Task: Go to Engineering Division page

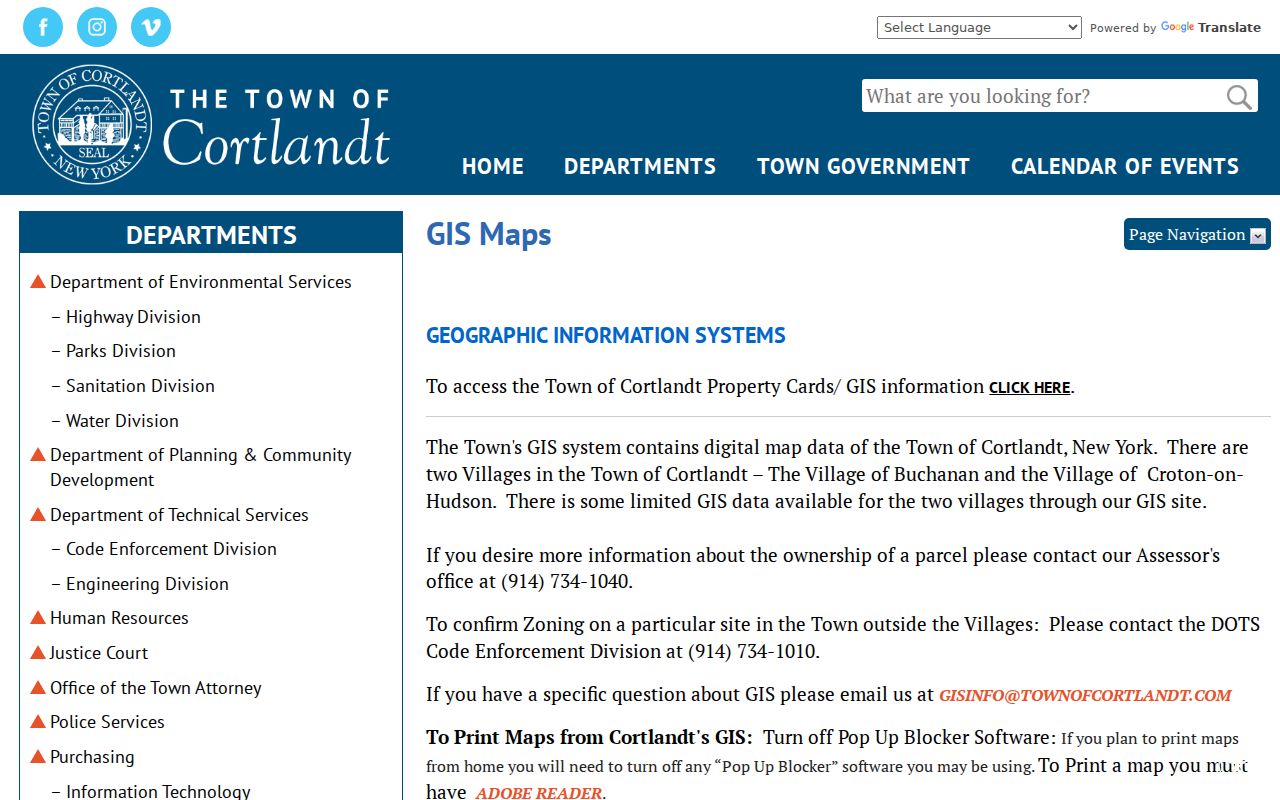Action: (147, 584)
